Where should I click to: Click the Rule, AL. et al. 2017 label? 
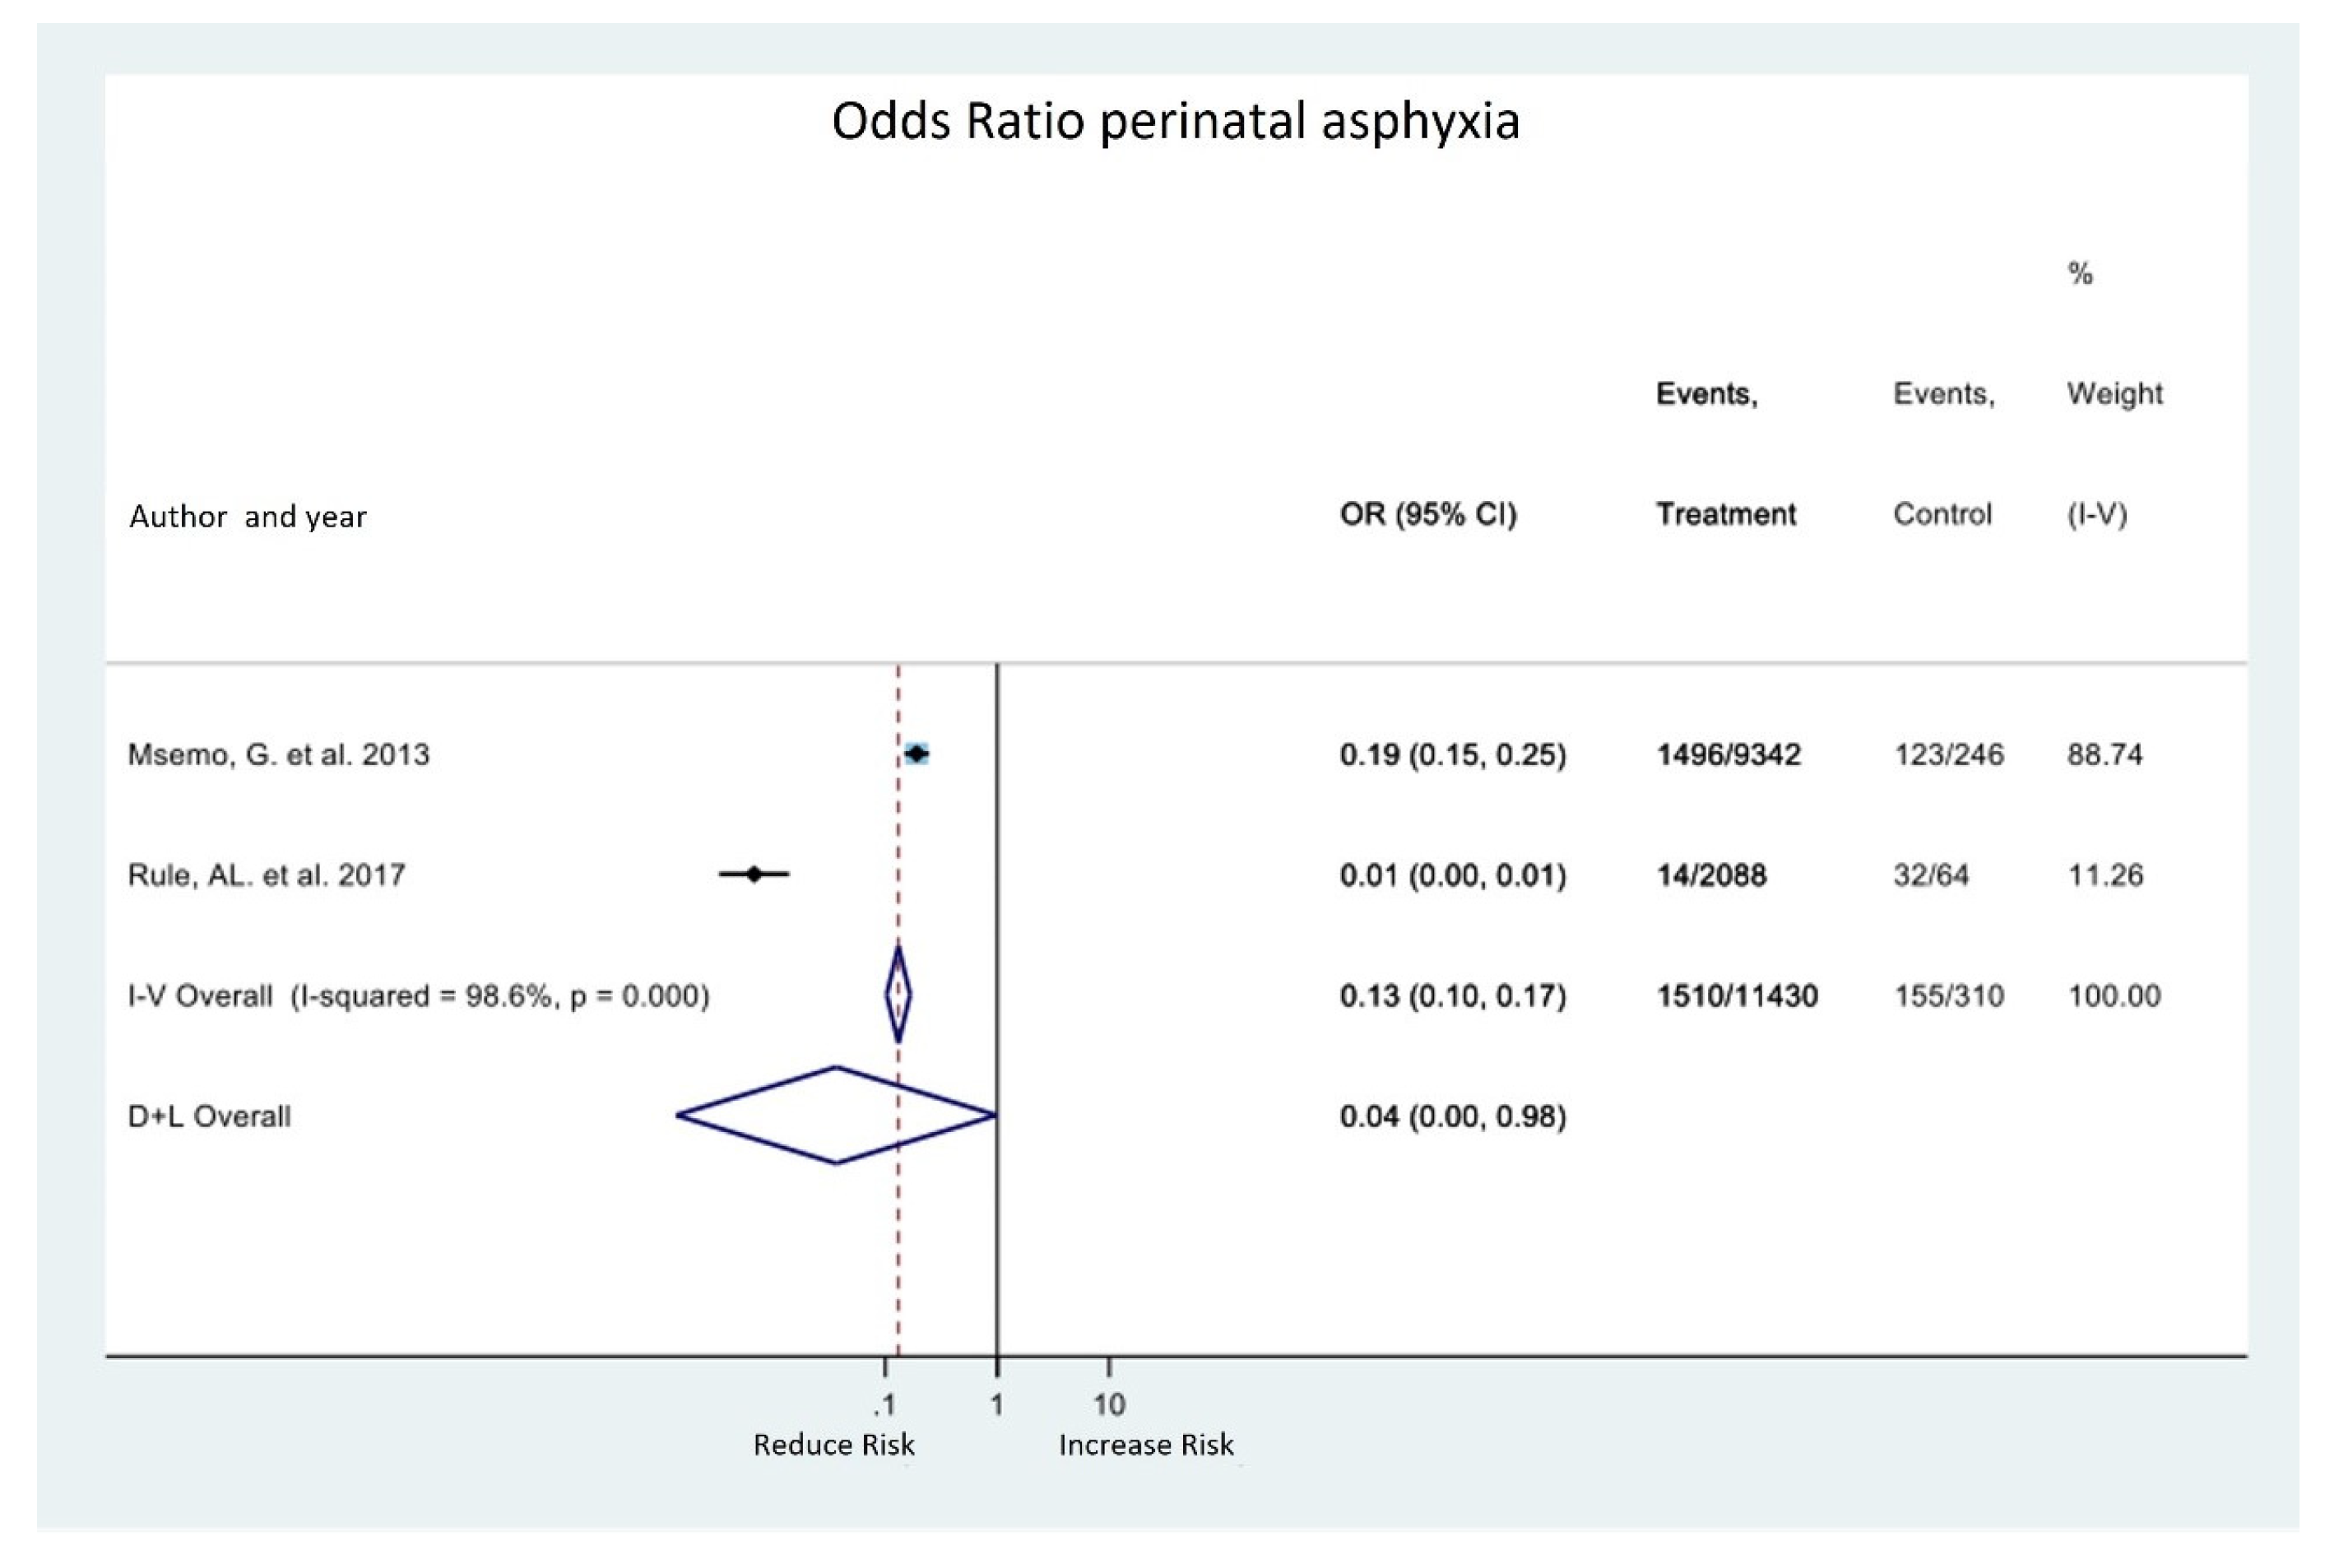coord(266,875)
